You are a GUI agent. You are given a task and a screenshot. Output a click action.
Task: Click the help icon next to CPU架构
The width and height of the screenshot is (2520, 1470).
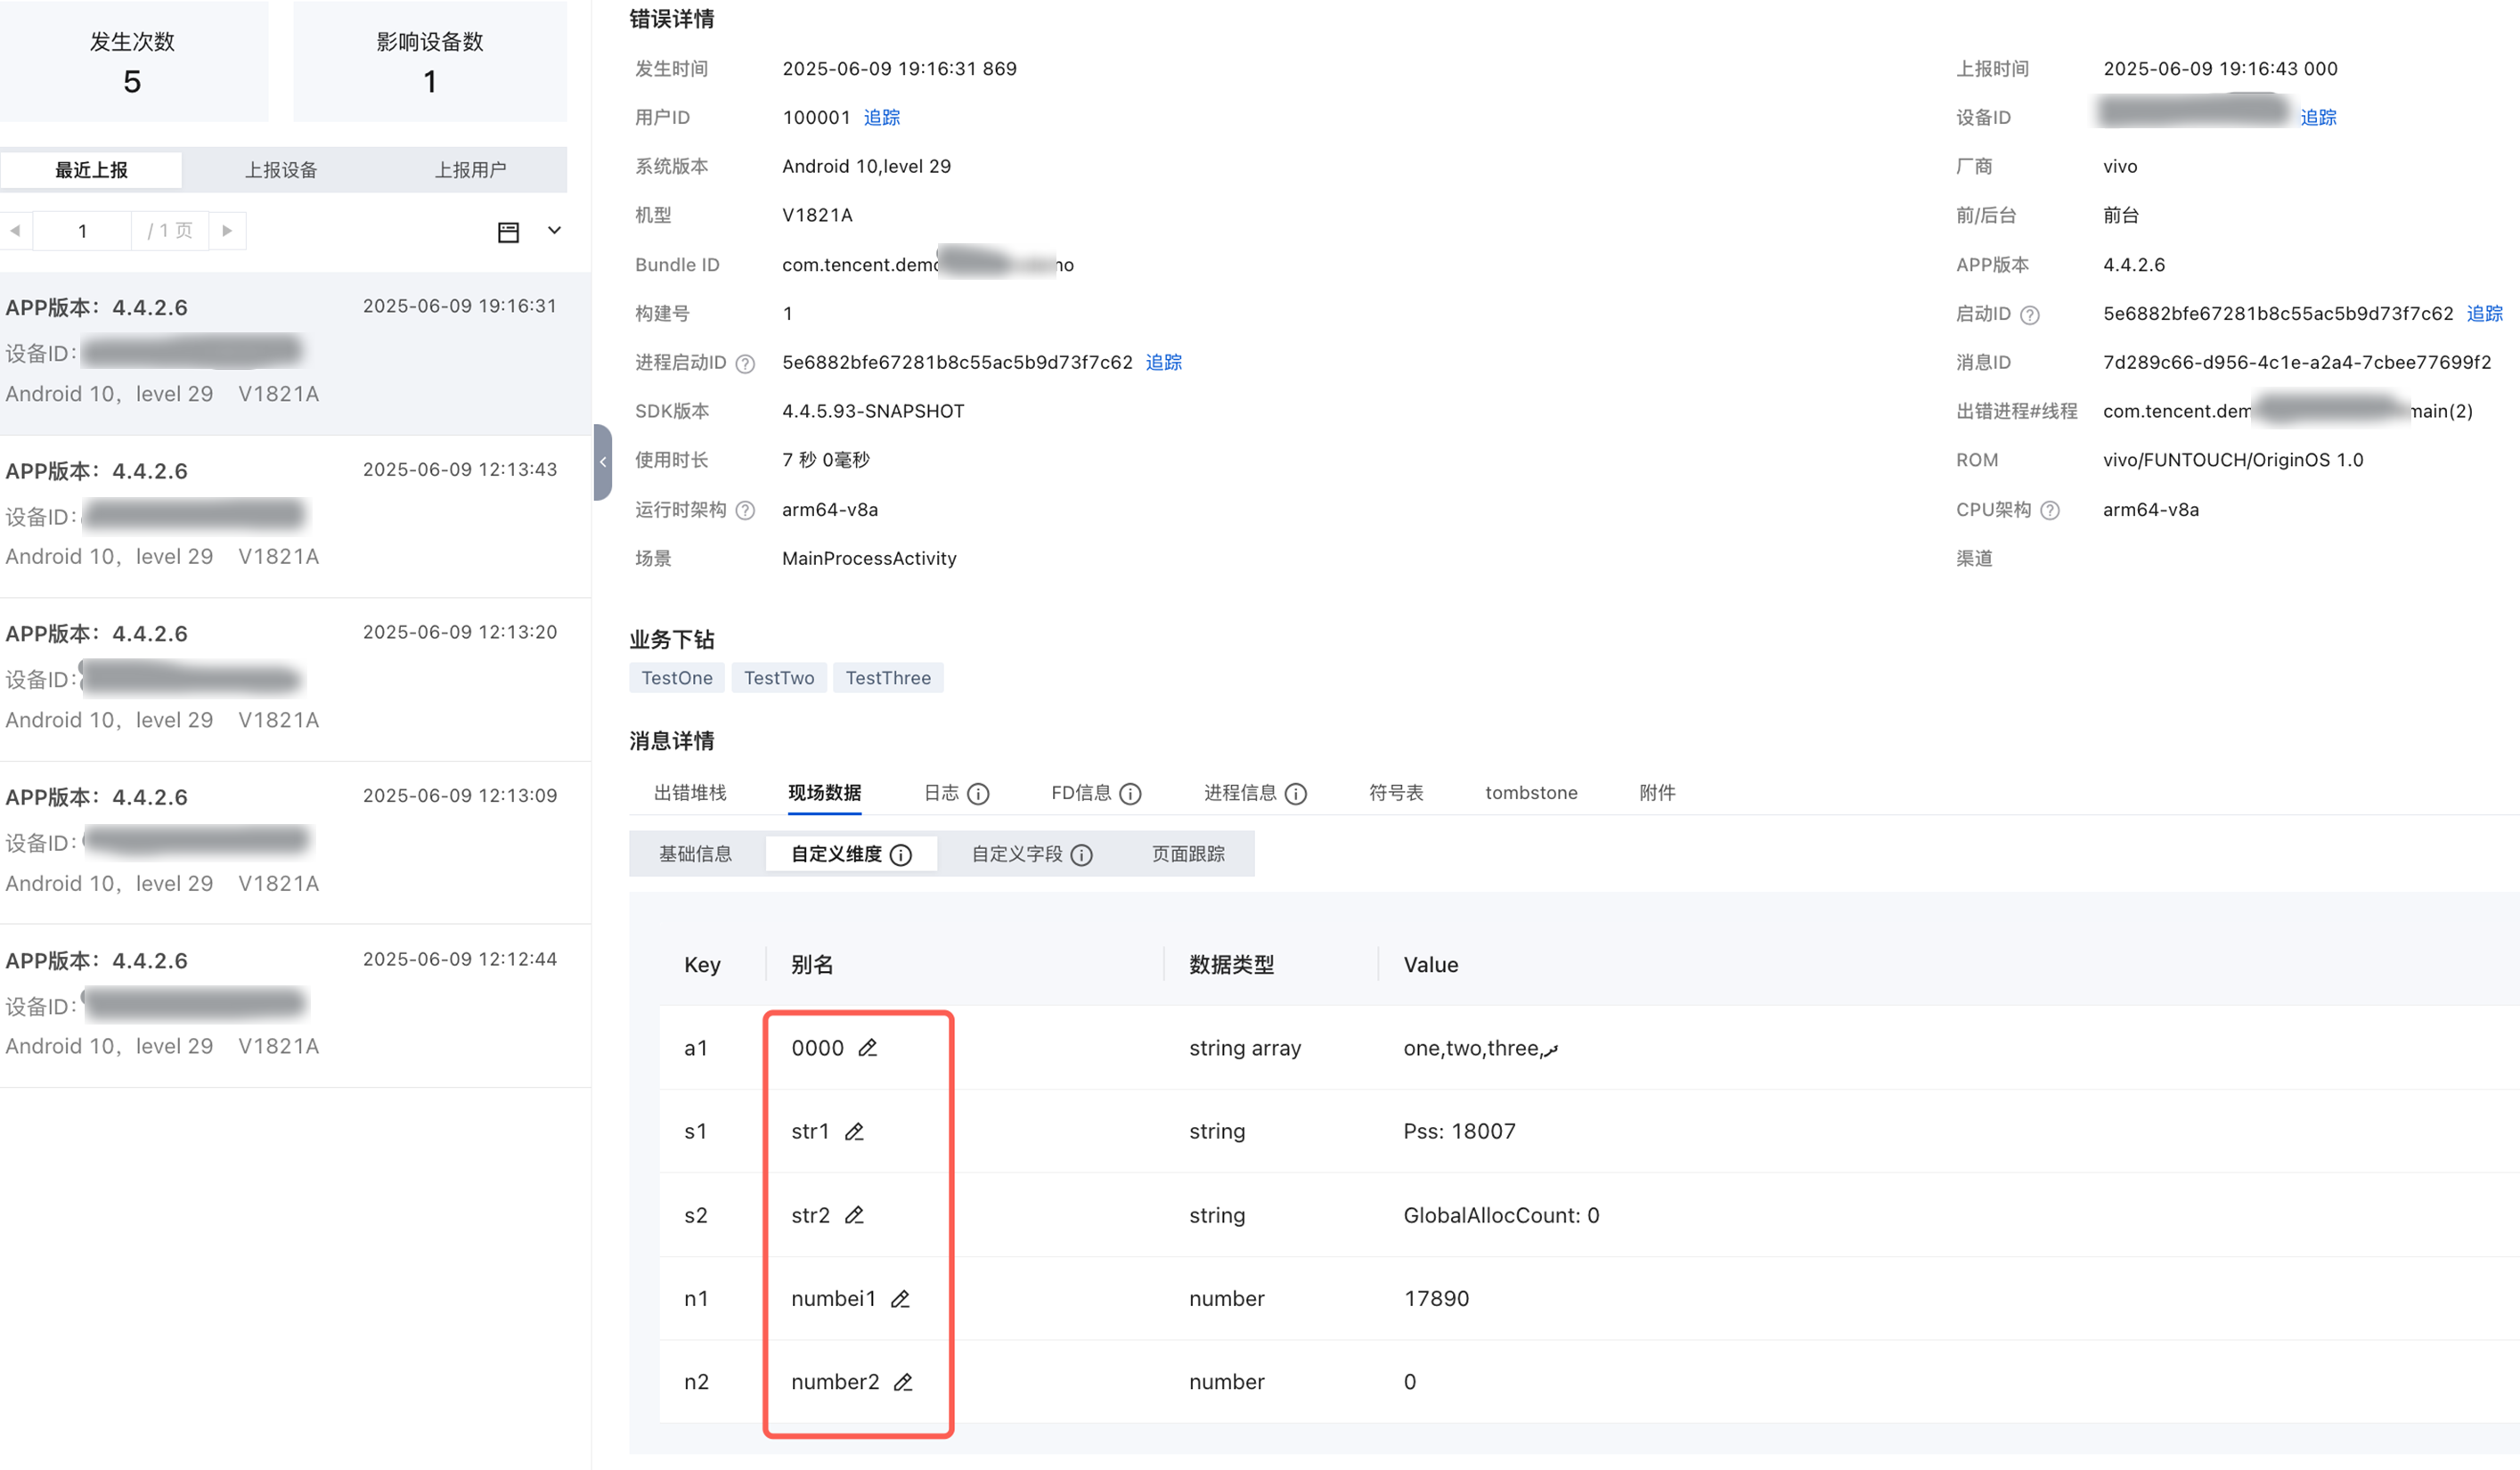[2050, 511]
